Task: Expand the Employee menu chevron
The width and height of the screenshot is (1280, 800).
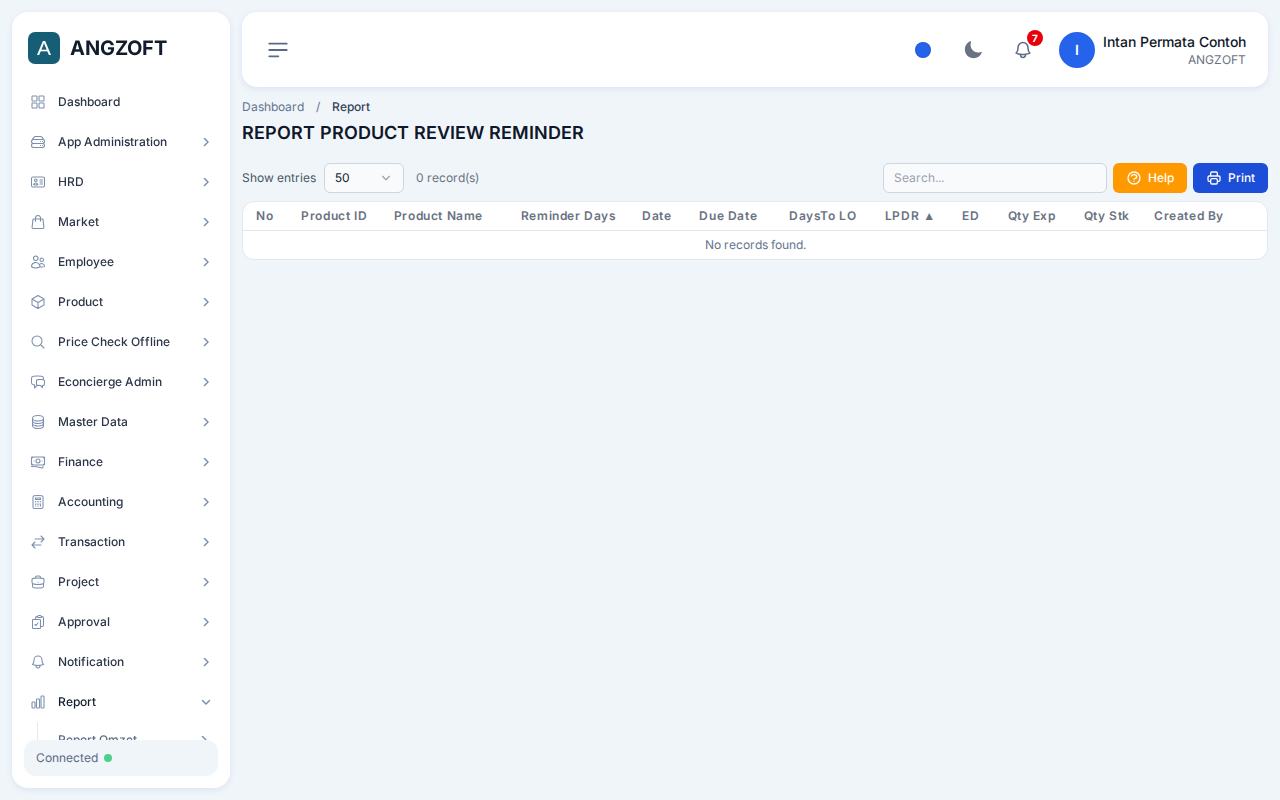Action: tap(206, 262)
